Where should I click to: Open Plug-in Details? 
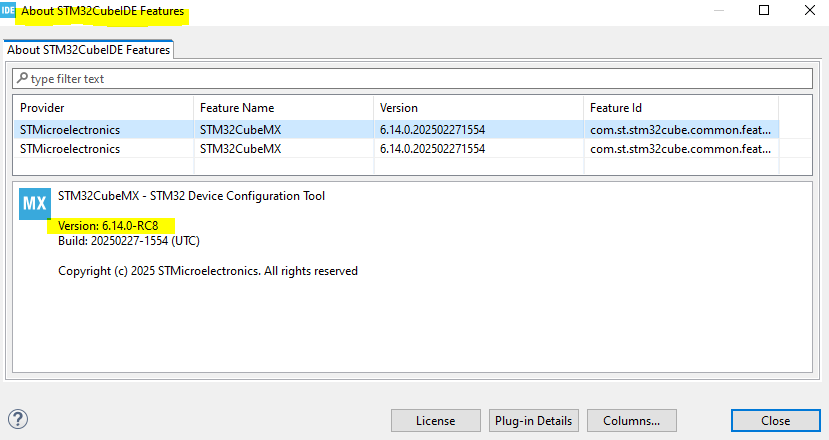click(x=534, y=420)
